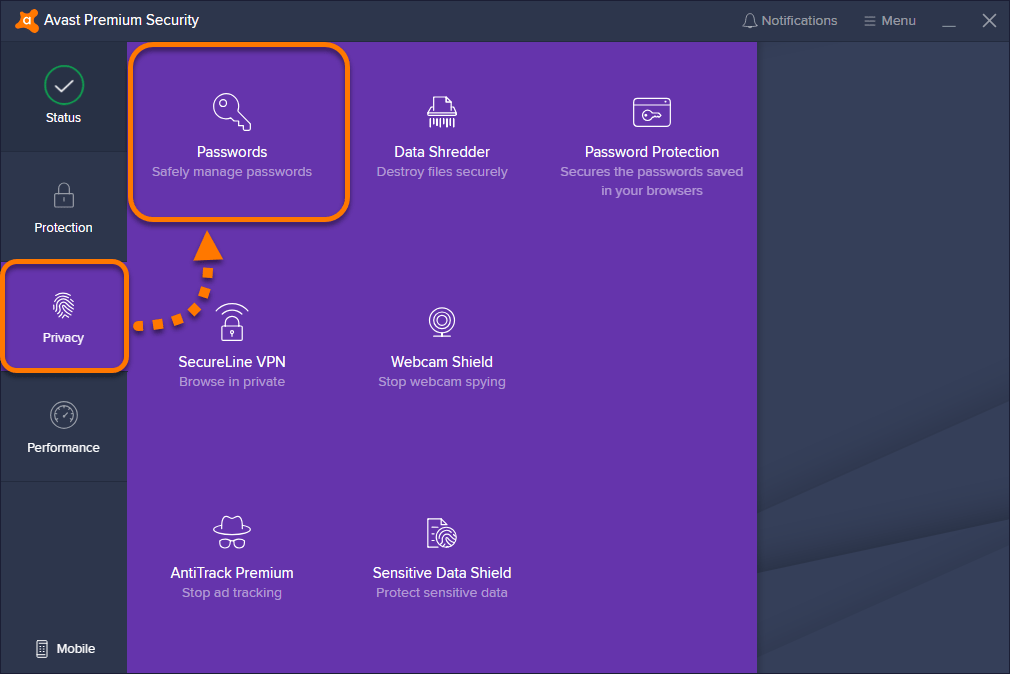Click 'Stop webcam spying' text
This screenshot has width=1010, height=674.
(x=442, y=382)
